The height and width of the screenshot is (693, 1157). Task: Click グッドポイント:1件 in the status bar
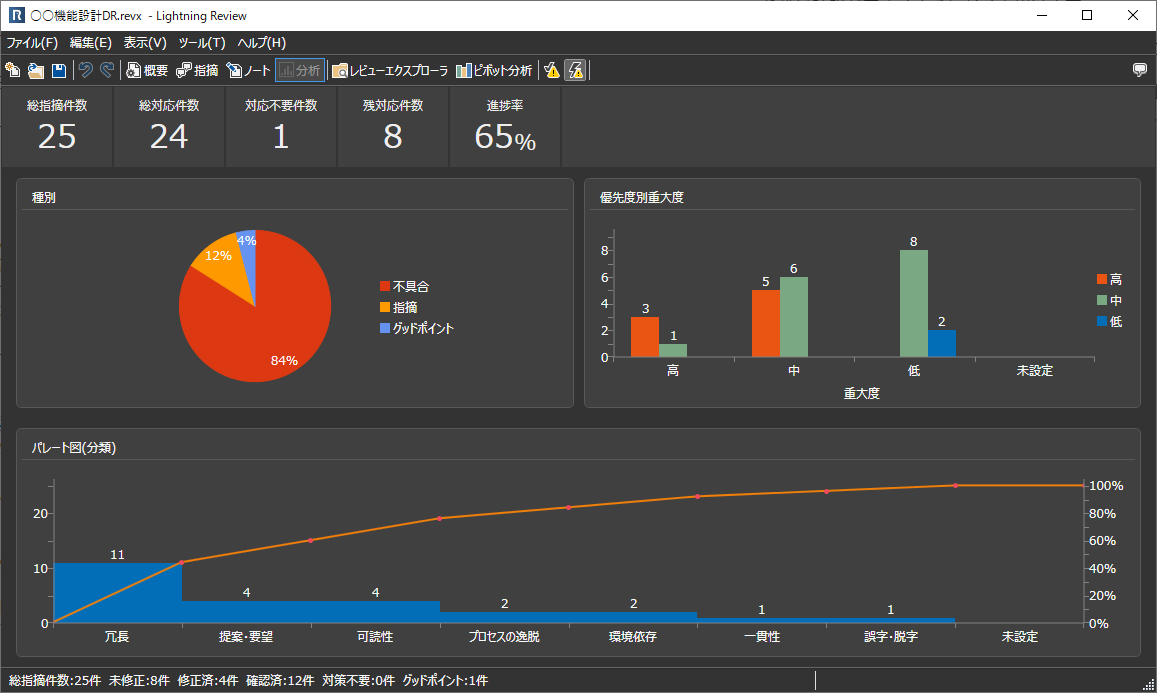pyautogui.click(x=445, y=680)
